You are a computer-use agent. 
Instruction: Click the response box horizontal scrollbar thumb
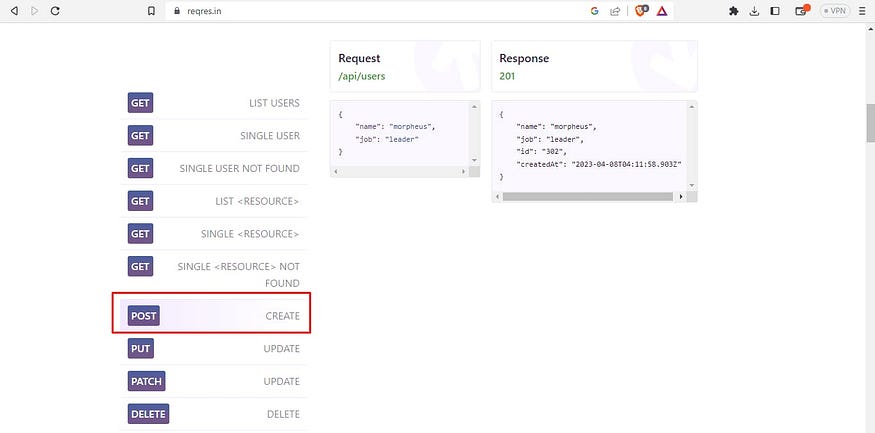tap(588, 197)
